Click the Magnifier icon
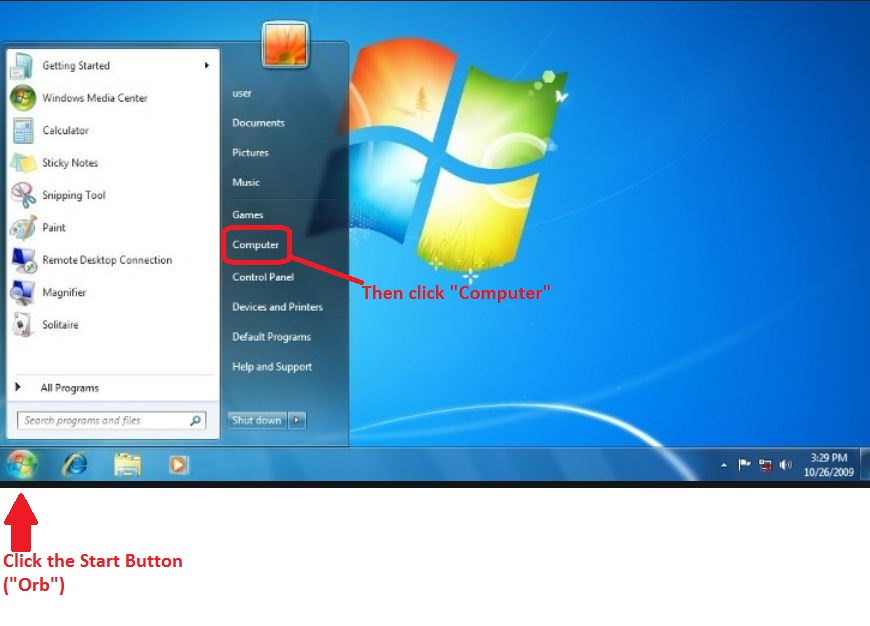Image resolution: width=870 pixels, height=626 pixels. point(23,292)
